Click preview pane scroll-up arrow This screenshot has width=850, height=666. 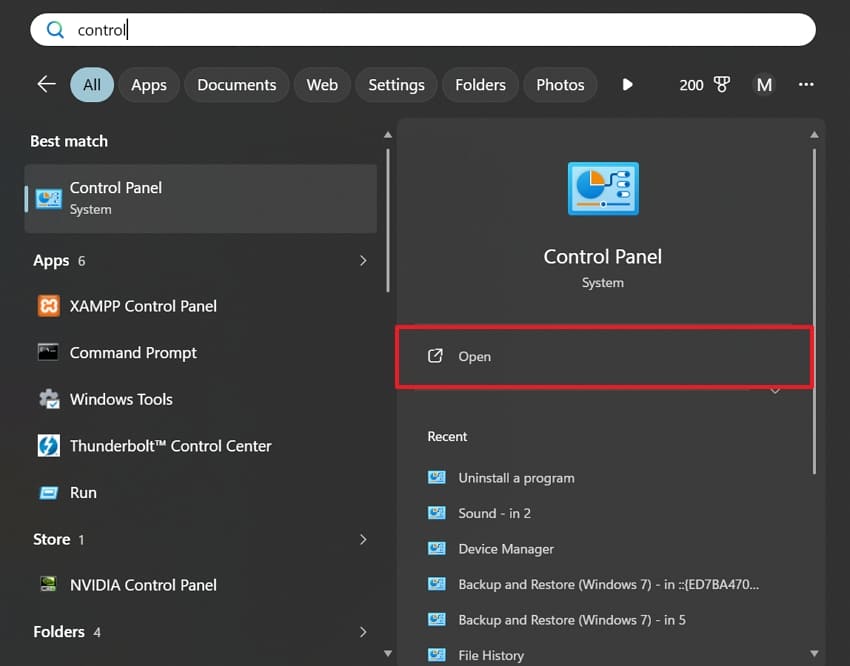pyautogui.click(x=814, y=134)
